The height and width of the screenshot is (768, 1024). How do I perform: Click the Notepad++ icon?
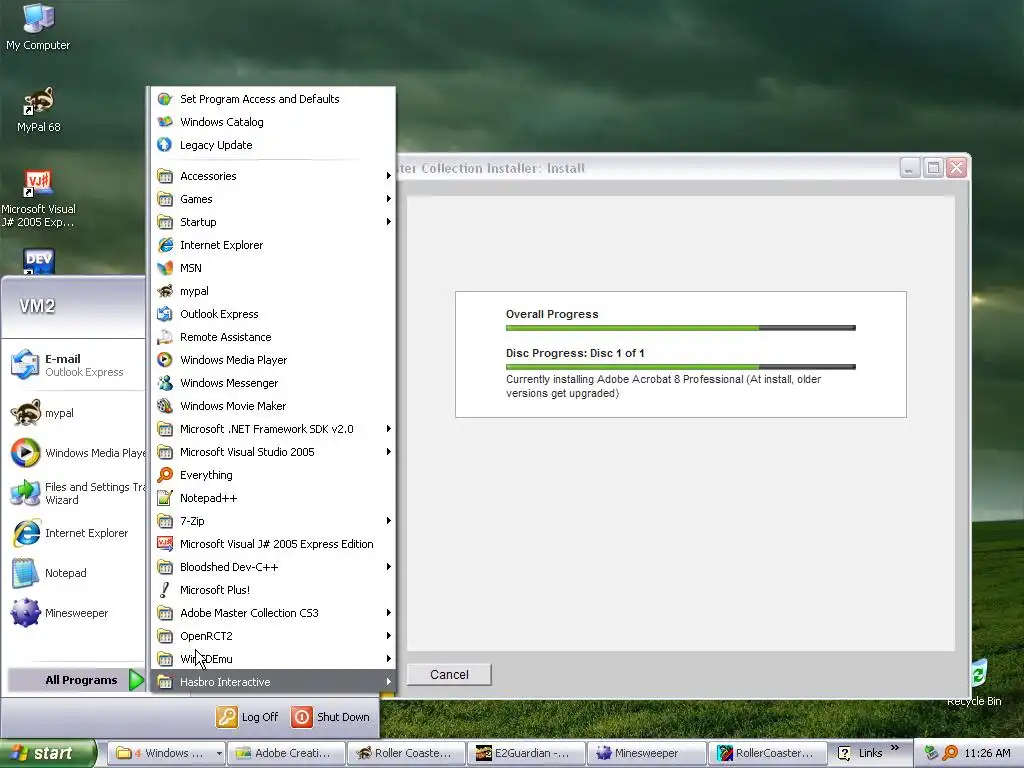pos(165,498)
